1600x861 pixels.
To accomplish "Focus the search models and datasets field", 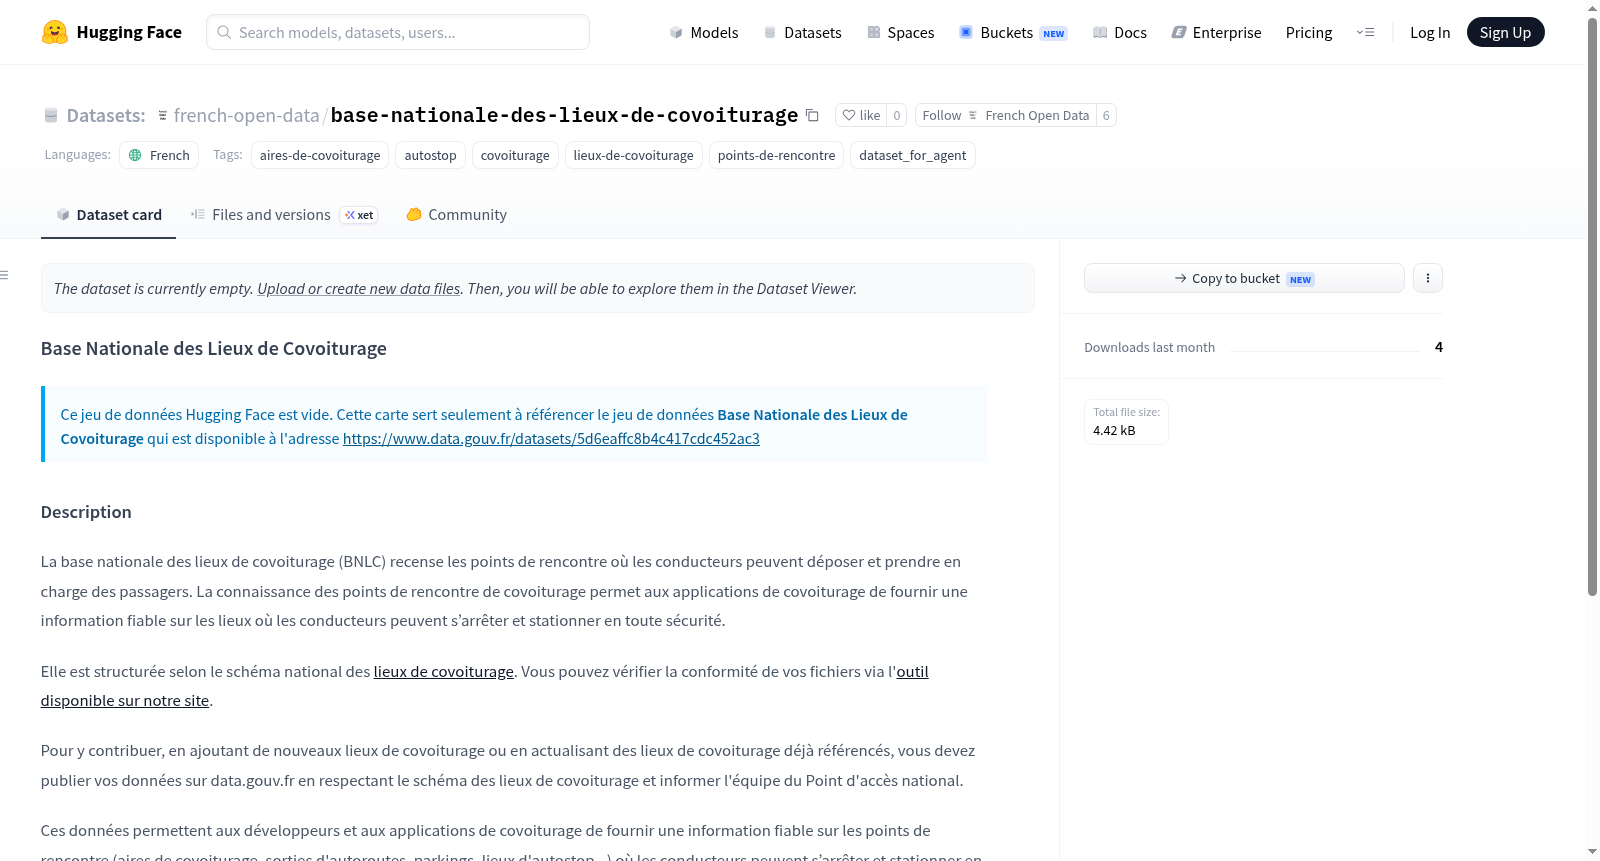I will click(x=398, y=32).
